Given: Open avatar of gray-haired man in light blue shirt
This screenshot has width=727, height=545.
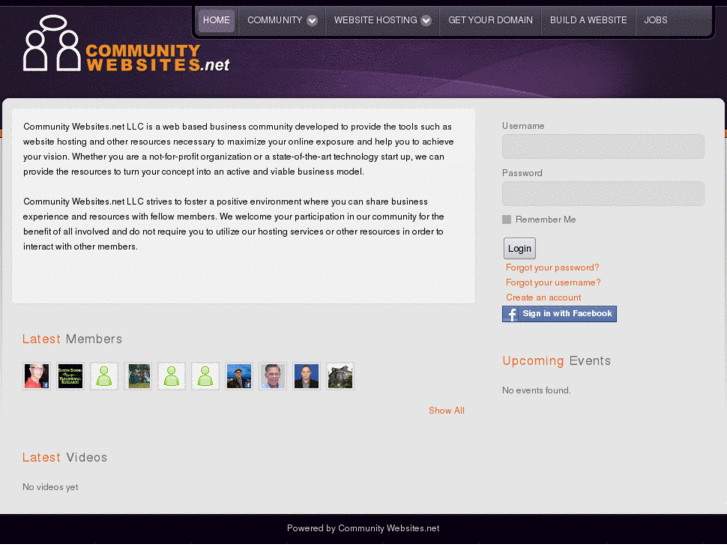Looking at the screenshot, I should (273, 376).
